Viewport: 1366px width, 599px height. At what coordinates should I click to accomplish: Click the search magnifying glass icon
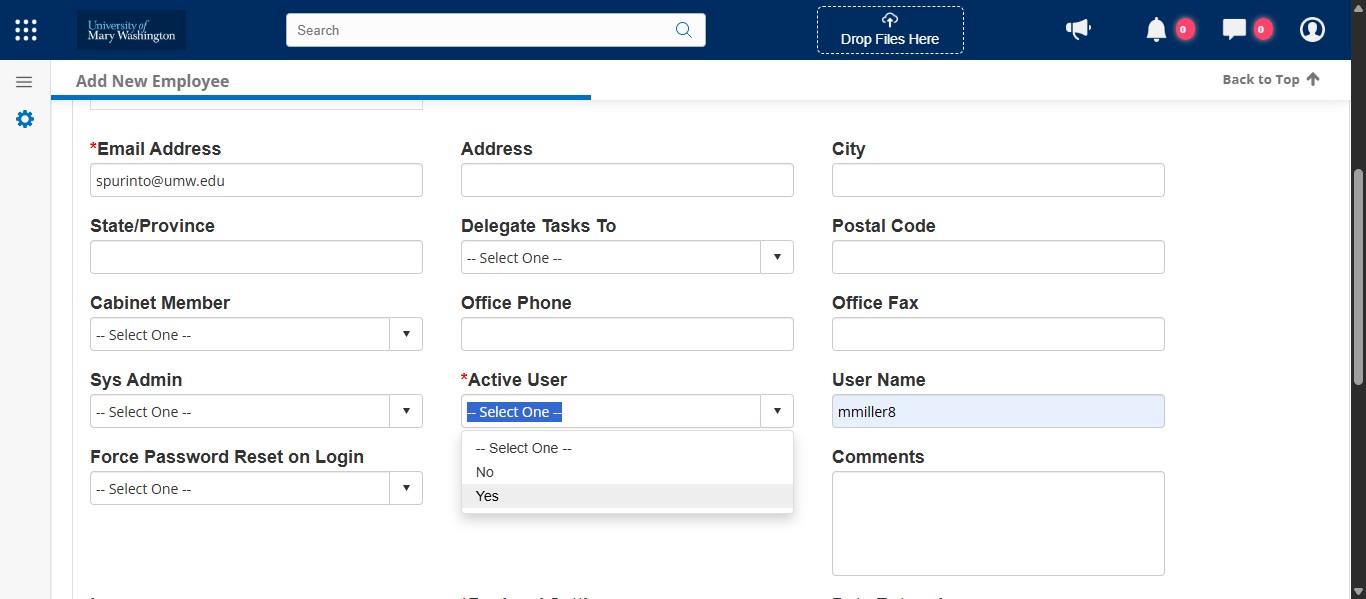click(684, 30)
